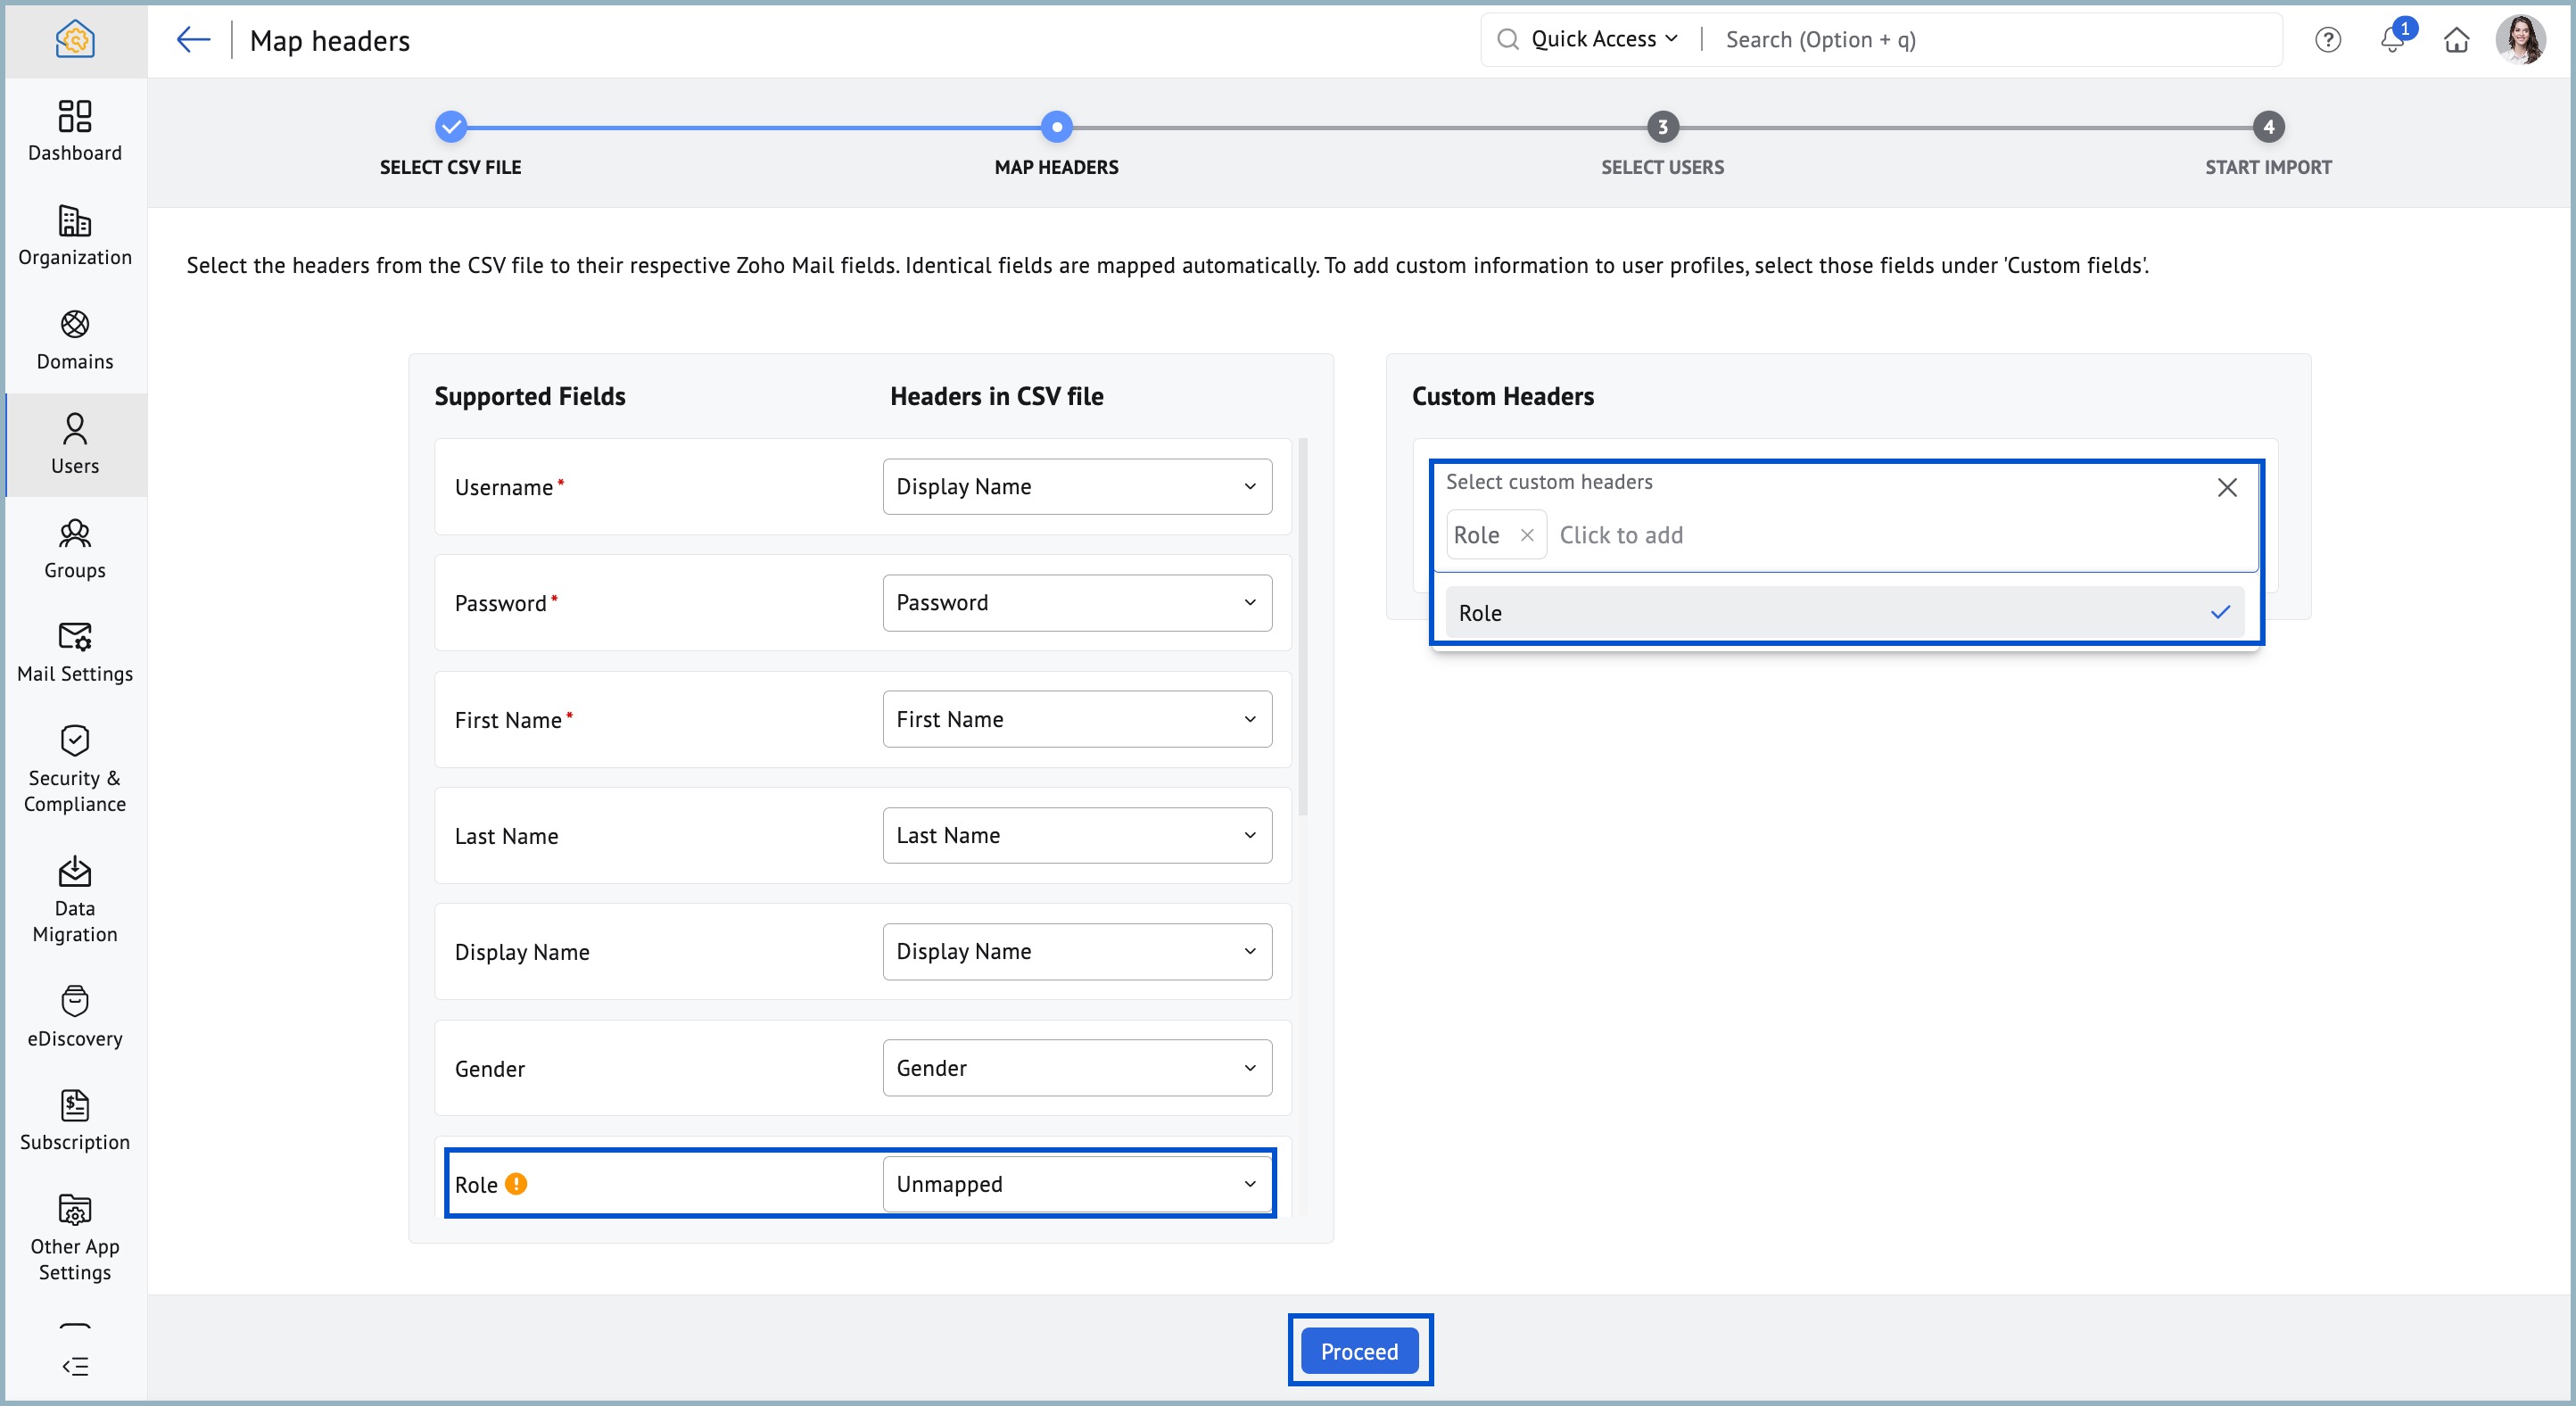The width and height of the screenshot is (2576, 1406).
Task: Click the home icon in header
Action: [2456, 40]
